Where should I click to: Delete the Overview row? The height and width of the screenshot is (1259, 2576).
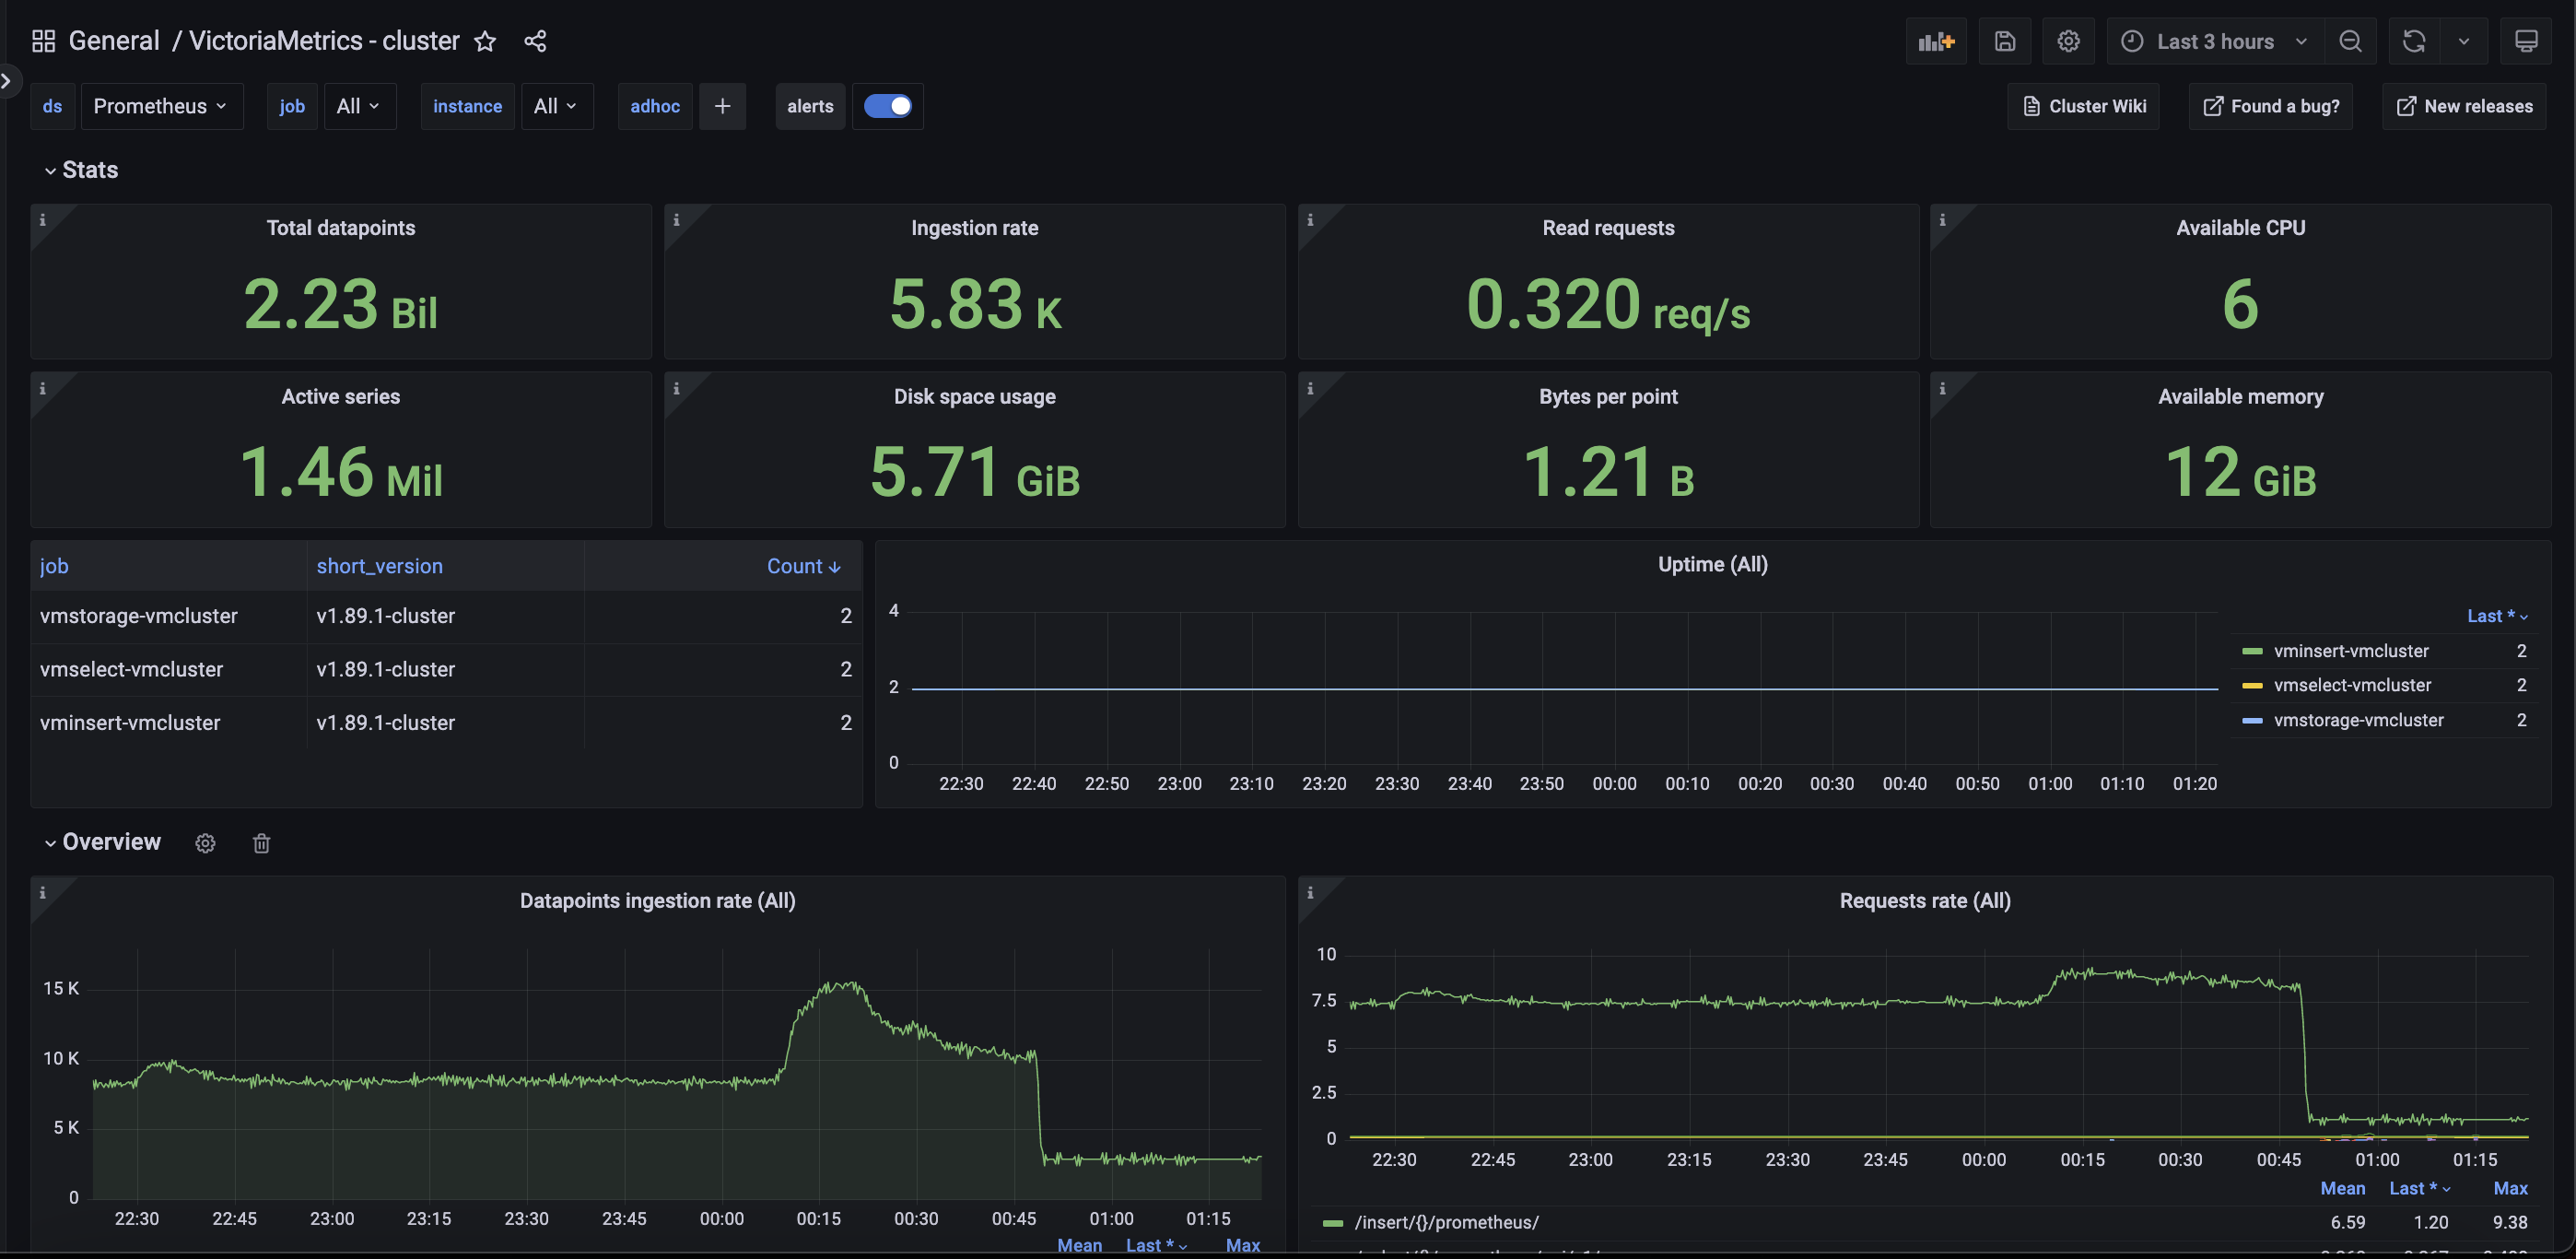261,844
